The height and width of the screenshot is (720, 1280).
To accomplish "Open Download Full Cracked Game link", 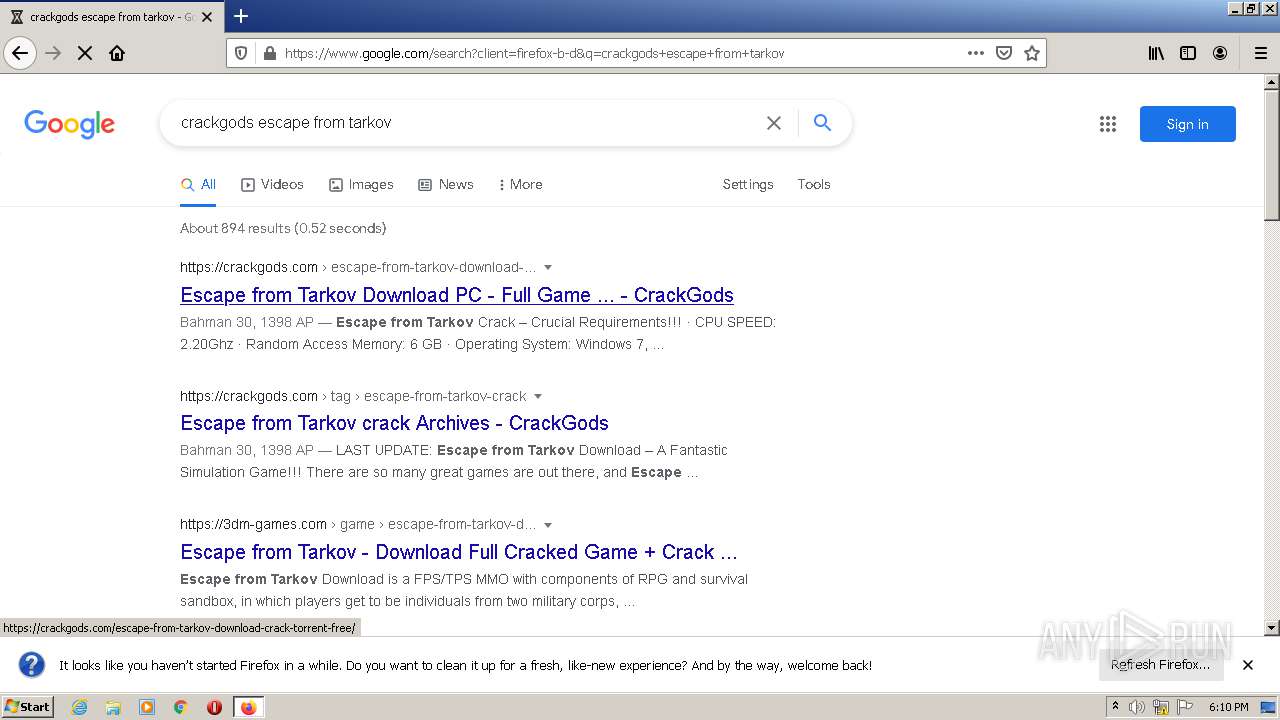I will pyautogui.click(x=459, y=552).
